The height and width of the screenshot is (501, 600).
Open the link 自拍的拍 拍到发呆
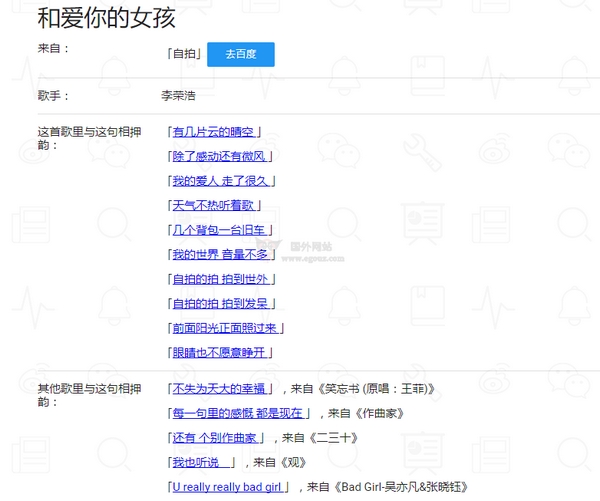[221, 304]
